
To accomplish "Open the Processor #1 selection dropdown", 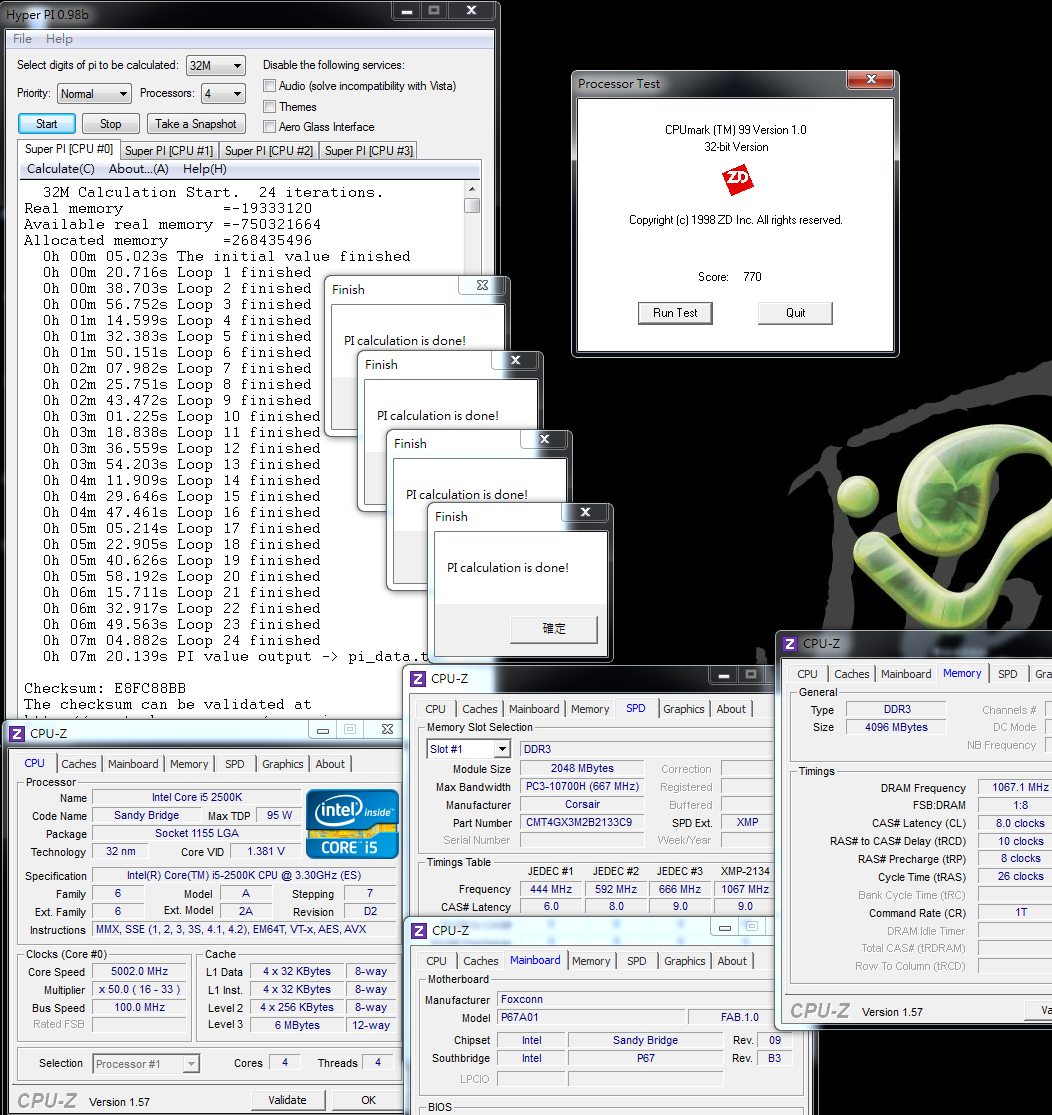I will (146, 1064).
